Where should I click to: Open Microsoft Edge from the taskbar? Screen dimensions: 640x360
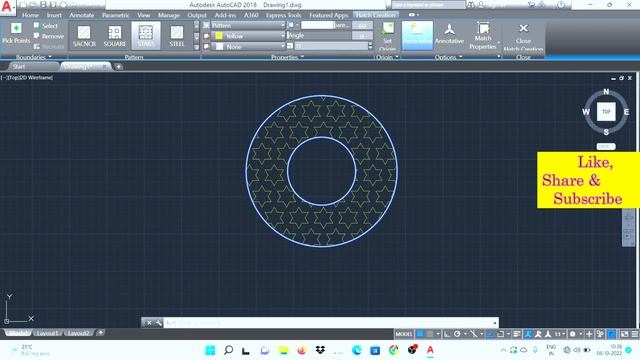coord(357,350)
